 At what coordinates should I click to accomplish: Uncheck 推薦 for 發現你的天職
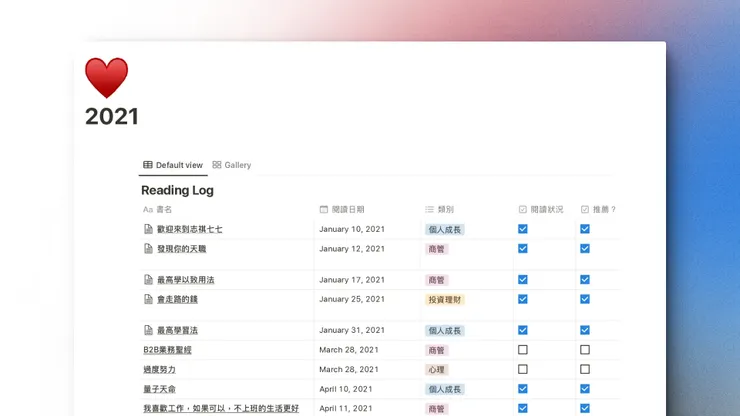tap(585, 248)
